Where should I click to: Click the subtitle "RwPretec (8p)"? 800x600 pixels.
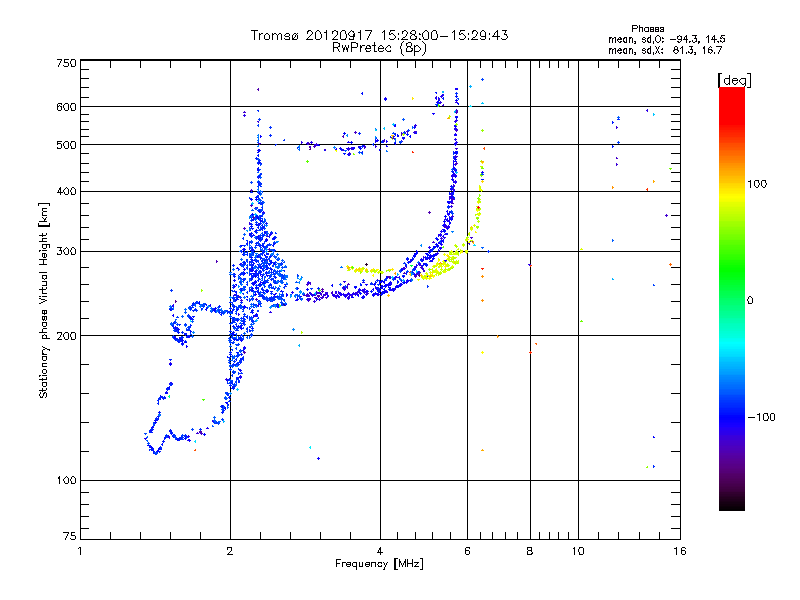[379, 48]
